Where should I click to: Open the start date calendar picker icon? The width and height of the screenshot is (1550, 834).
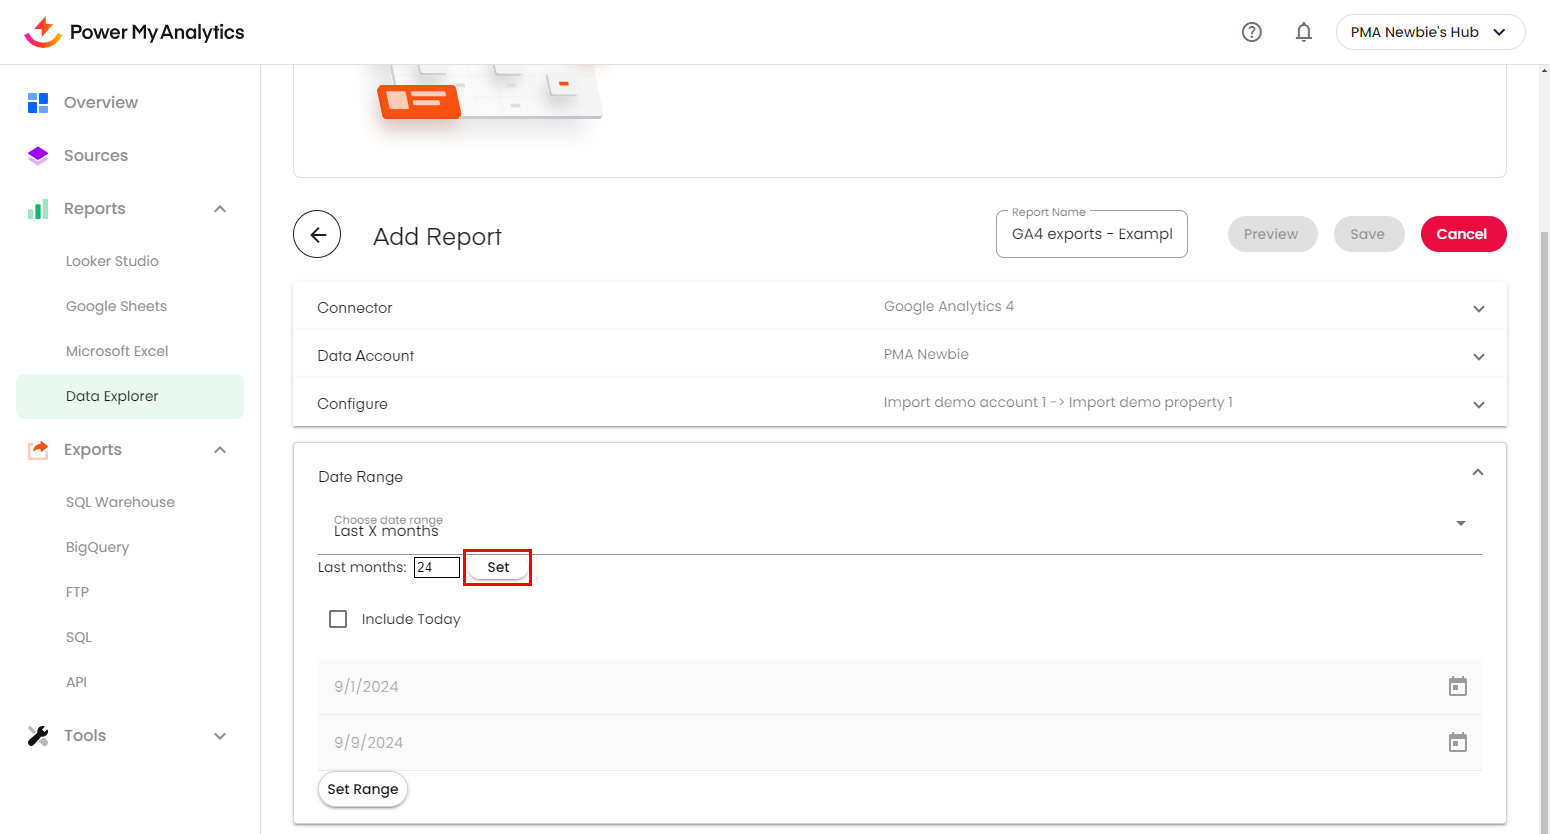(1457, 687)
